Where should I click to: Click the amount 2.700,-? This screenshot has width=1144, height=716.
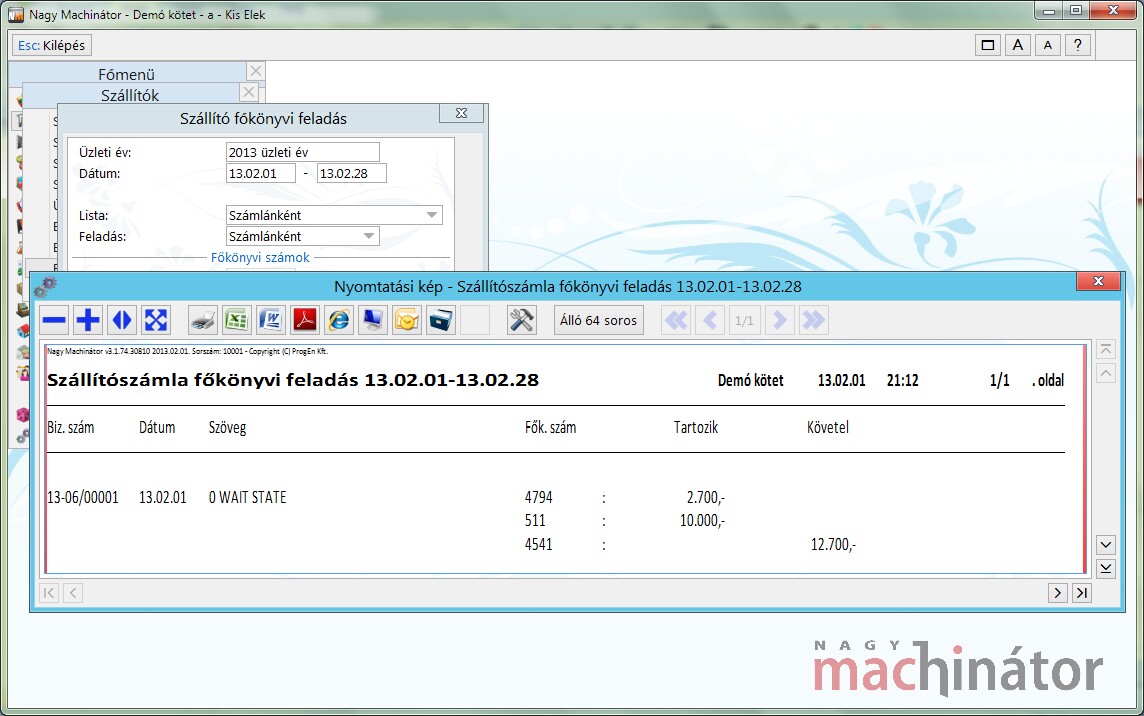(706, 498)
